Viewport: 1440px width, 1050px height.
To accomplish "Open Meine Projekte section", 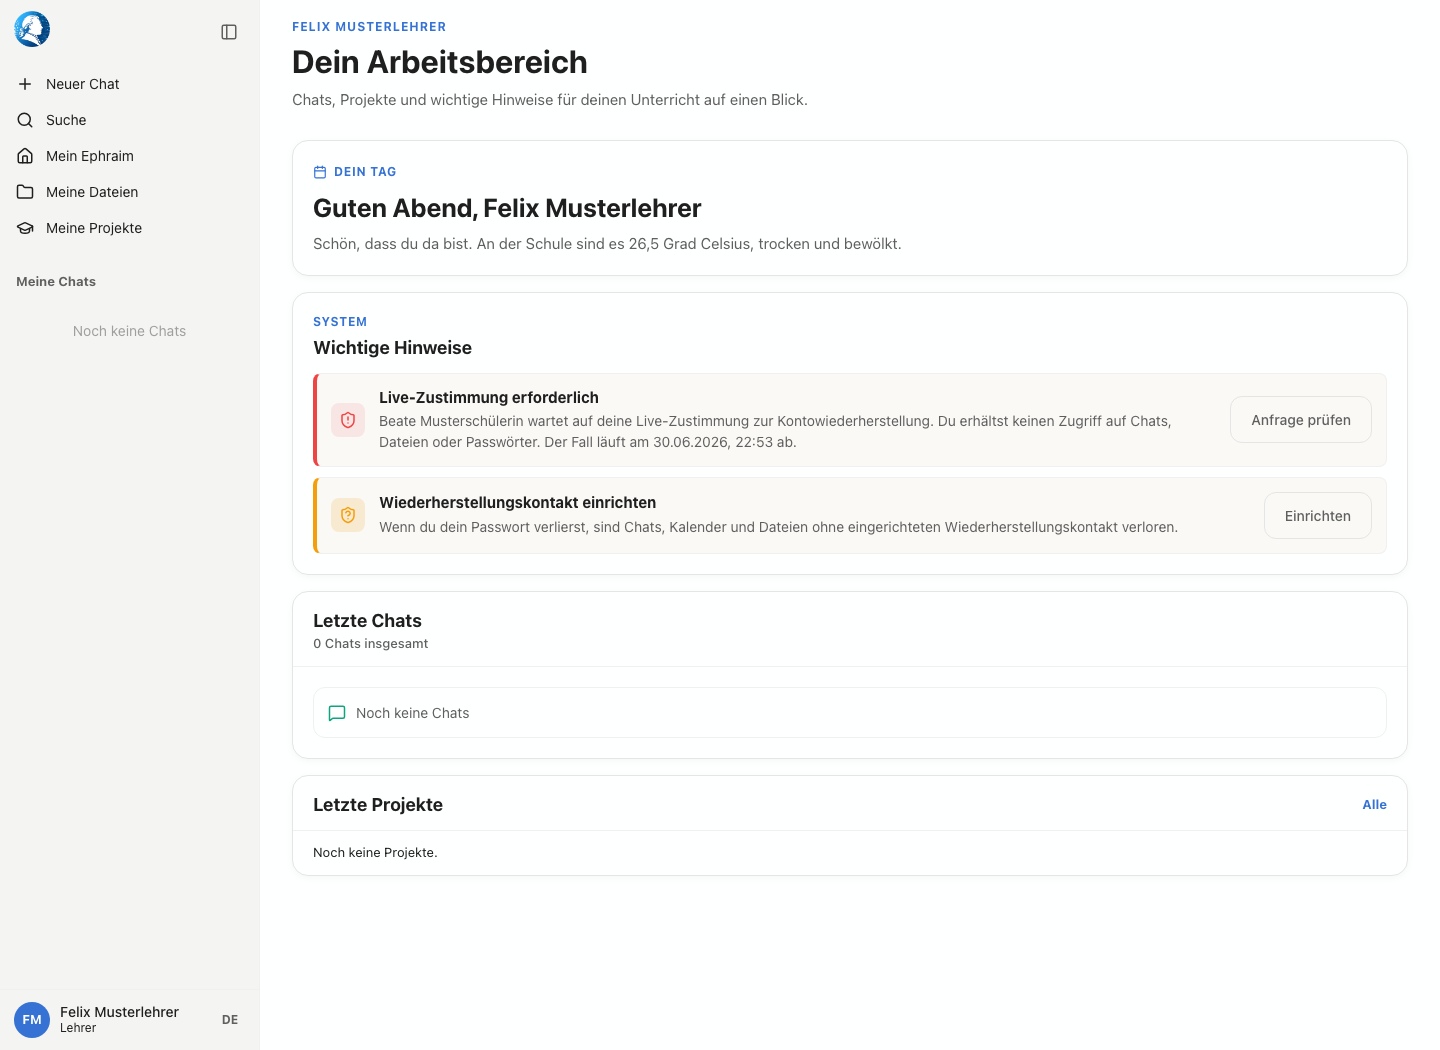I will (x=129, y=228).
